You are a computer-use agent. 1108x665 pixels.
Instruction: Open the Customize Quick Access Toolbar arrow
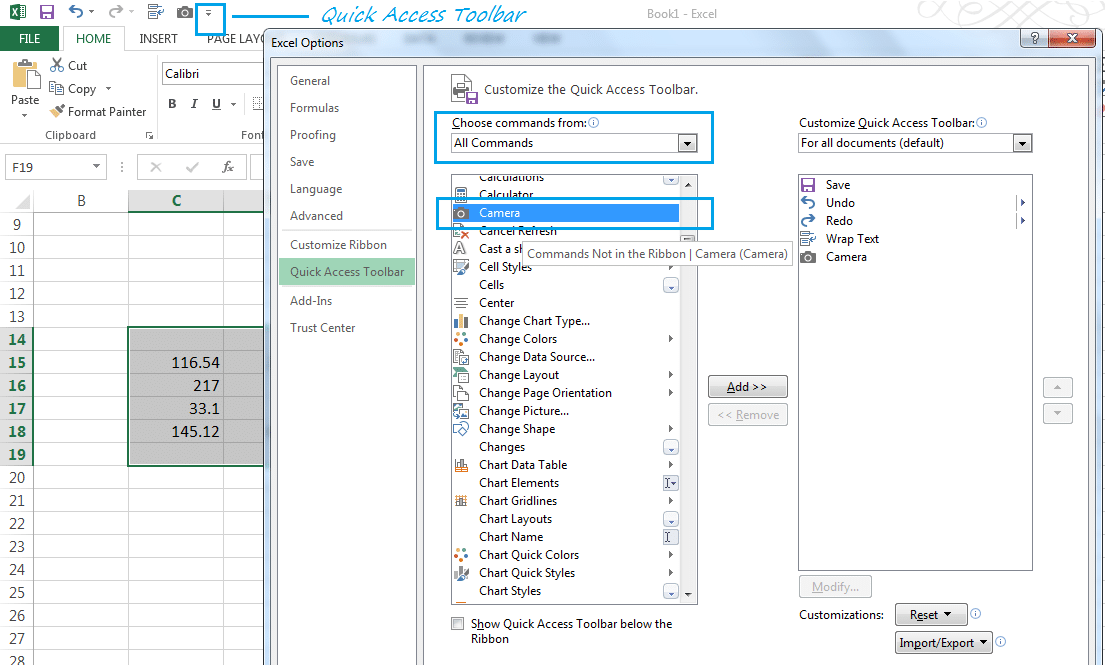pos(208,13)
